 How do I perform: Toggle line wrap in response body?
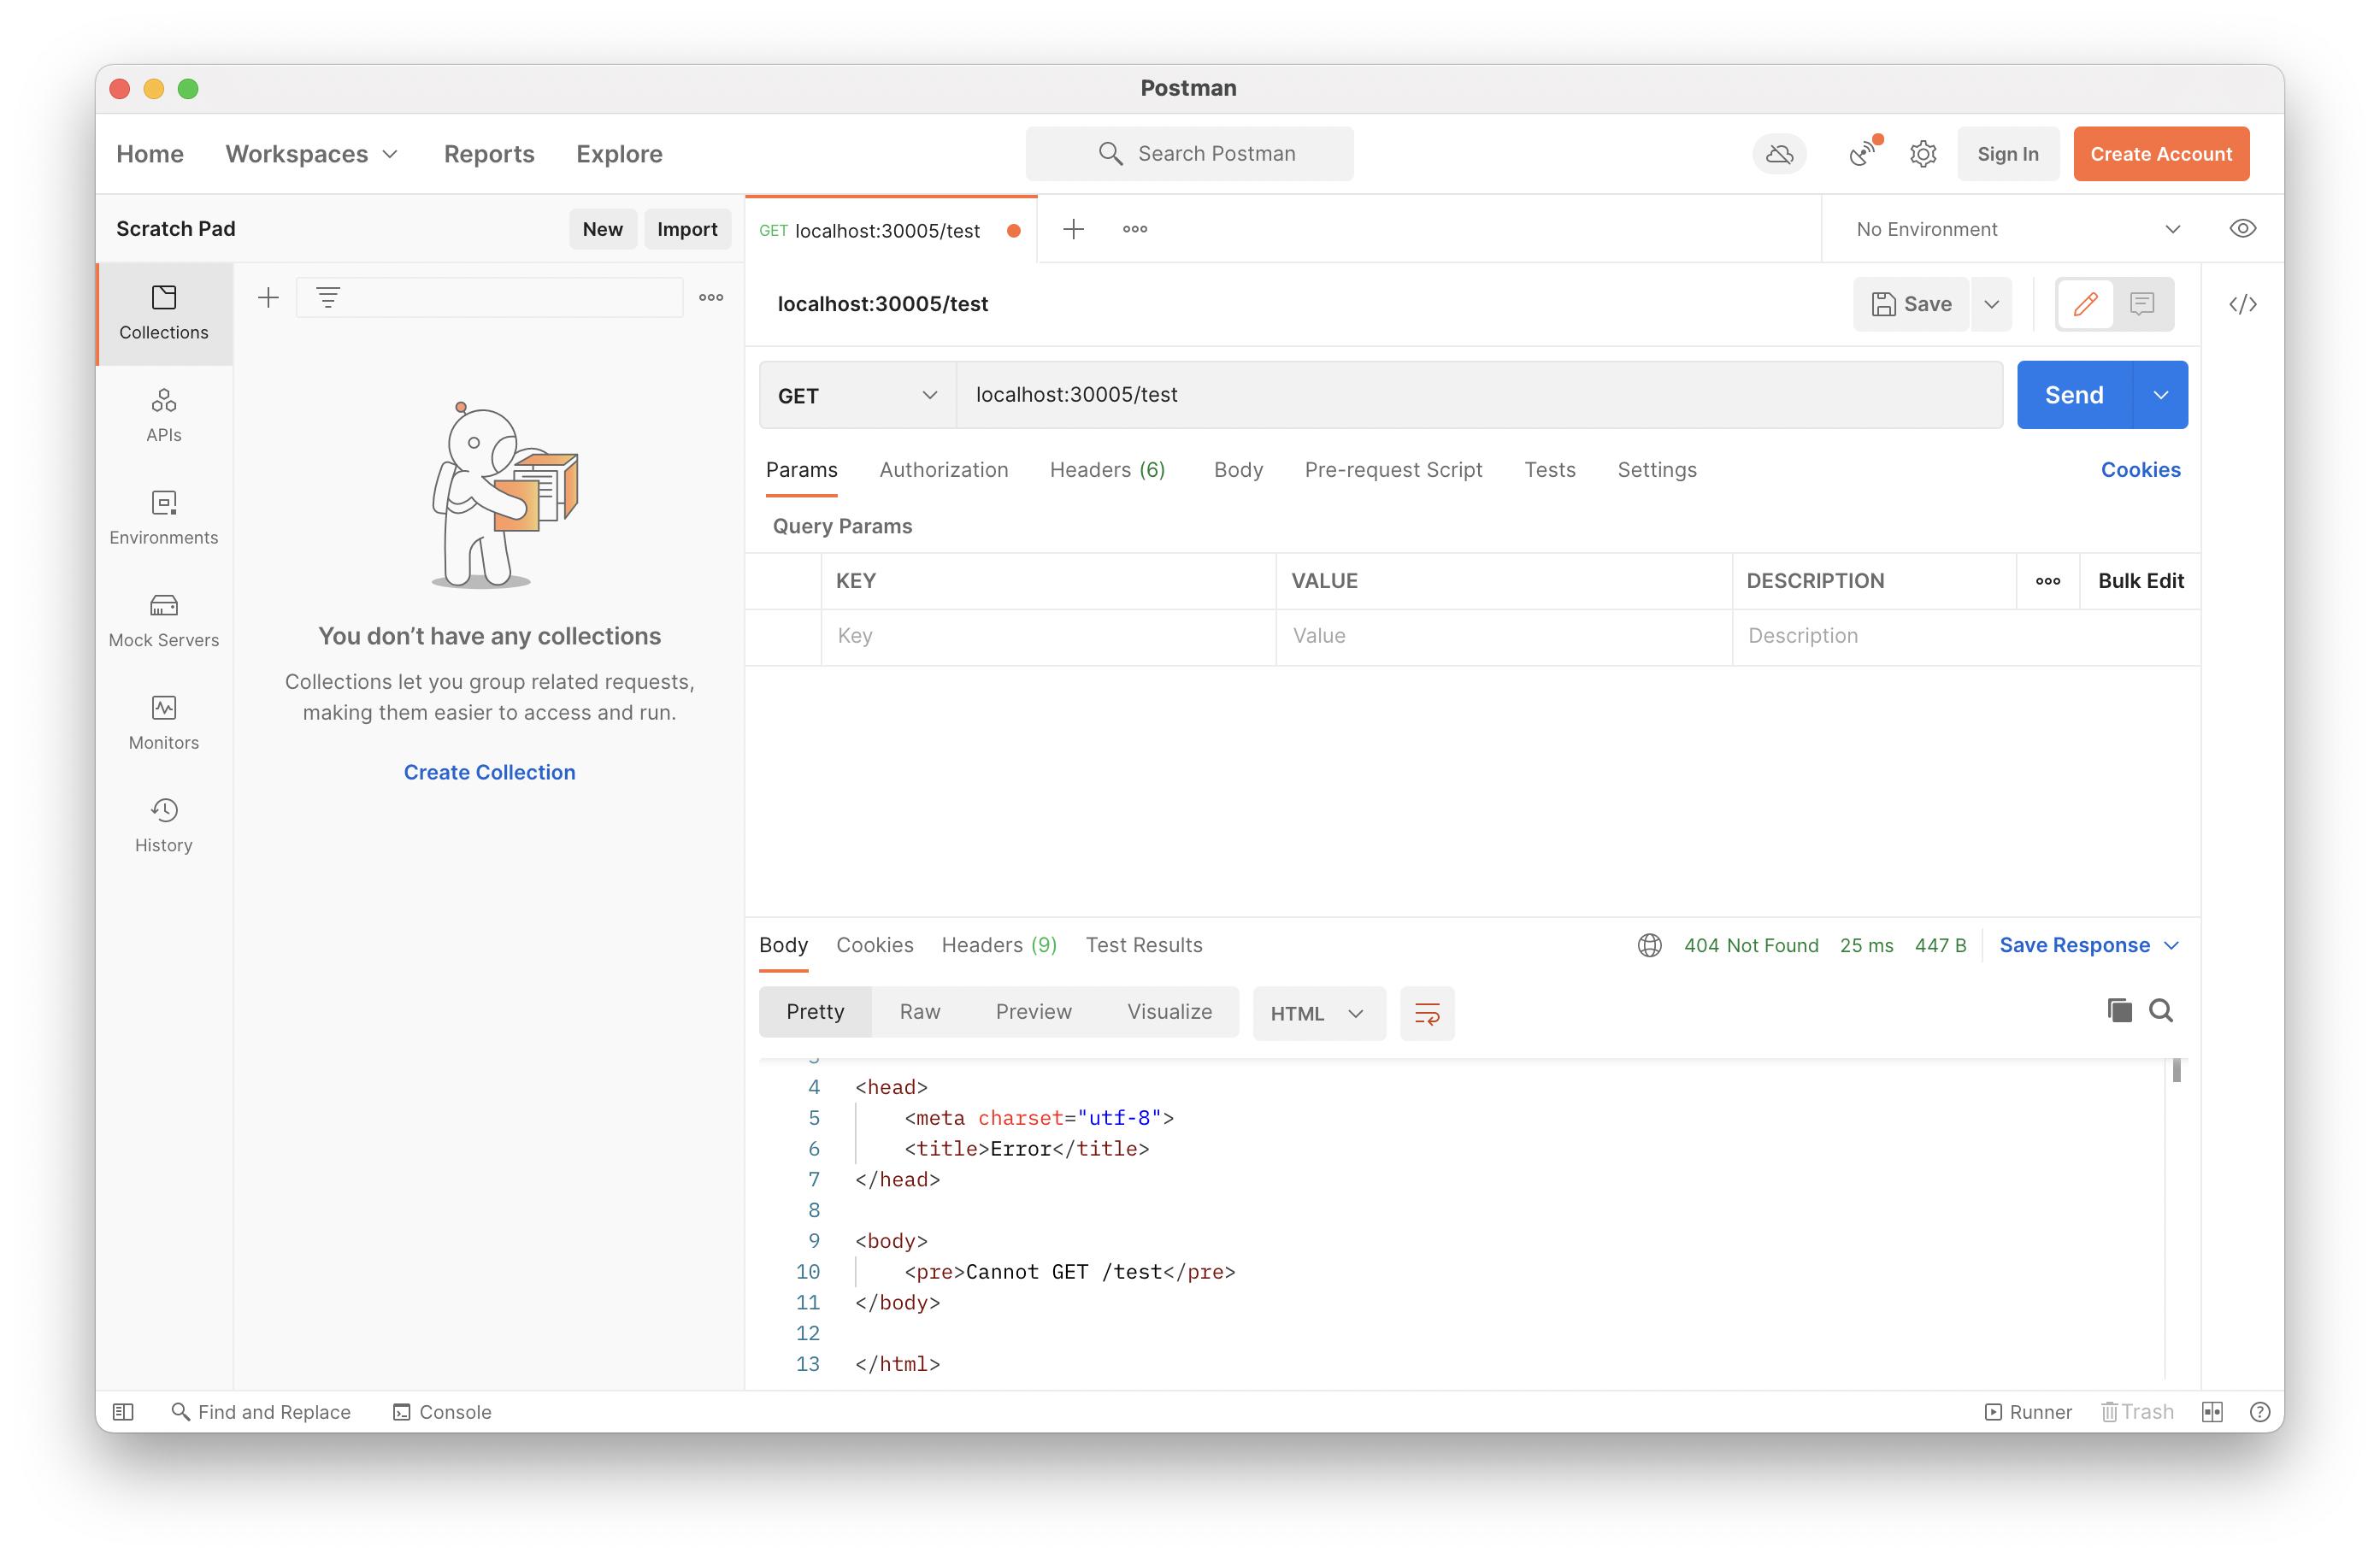pyautogui.click(x=1426, y=1013)
